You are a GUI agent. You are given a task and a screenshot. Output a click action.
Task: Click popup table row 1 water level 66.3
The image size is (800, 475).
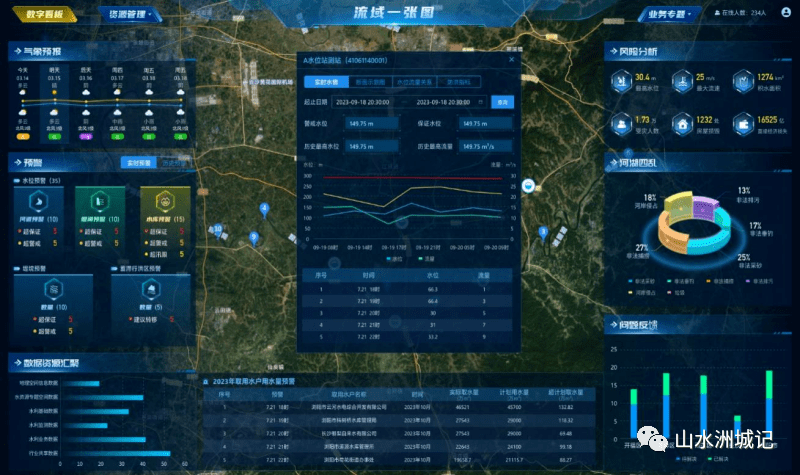pyautogui.click(x=433, y=289)
